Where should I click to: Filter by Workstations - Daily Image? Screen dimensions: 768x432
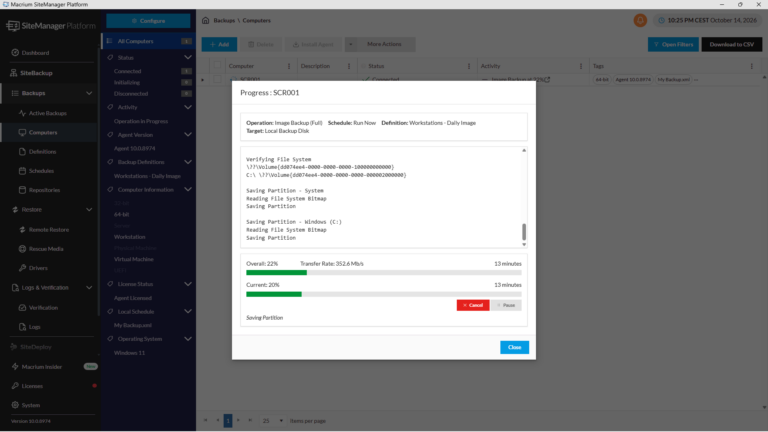pyautogui.click(x=147, y=176)
